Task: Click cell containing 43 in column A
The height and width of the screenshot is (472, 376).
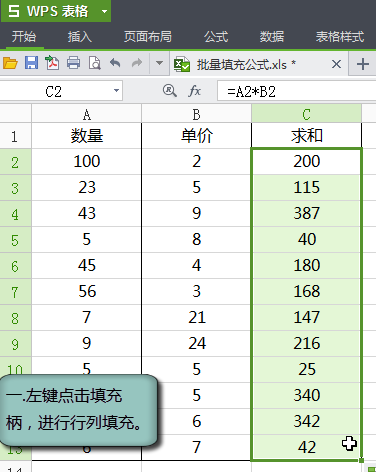Action: (87, 214)
